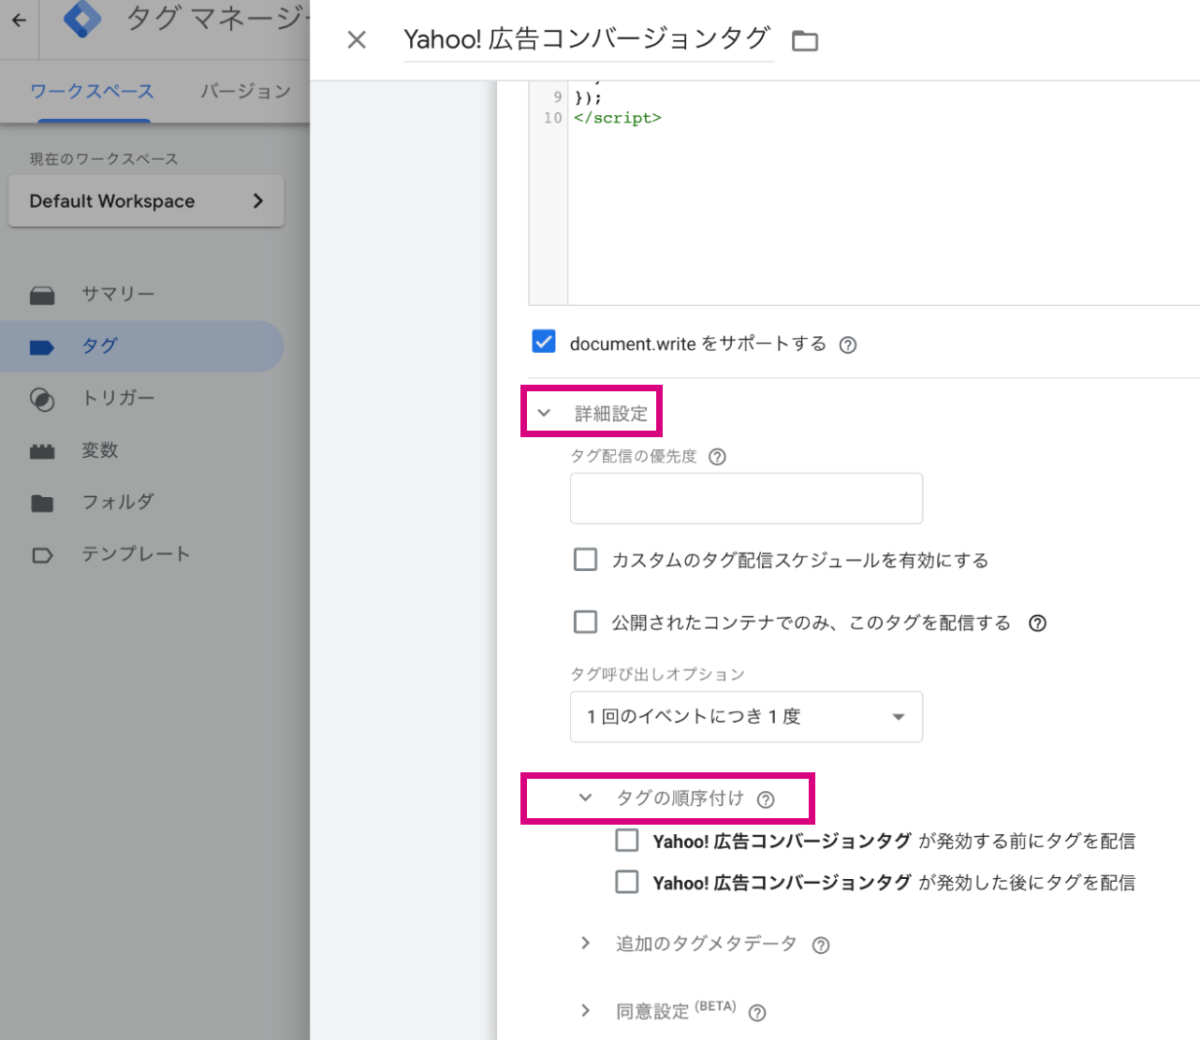The image size is (1200, 1040).
Task: Click the タグ sidebar icon
Action: tap(42, 347)
